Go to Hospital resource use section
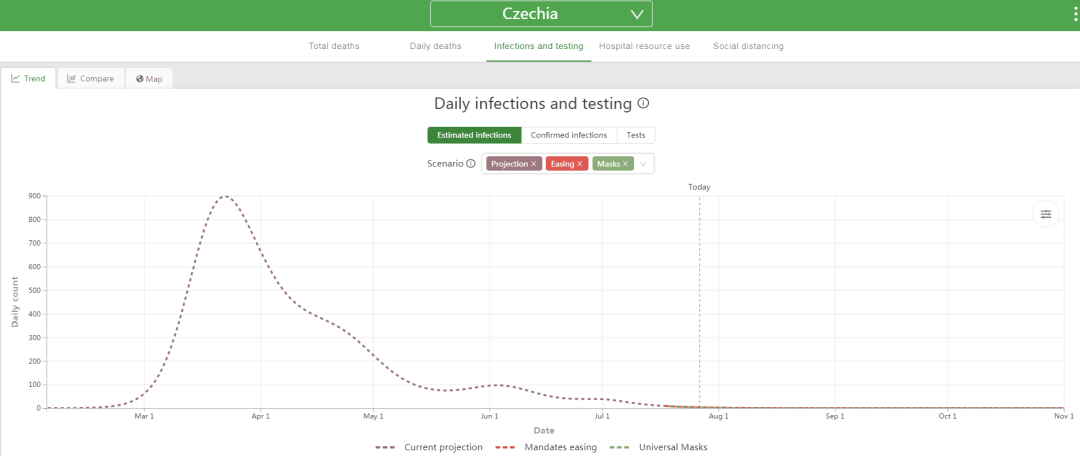The height and width of the screenshot is (456, 1080). 644,46
